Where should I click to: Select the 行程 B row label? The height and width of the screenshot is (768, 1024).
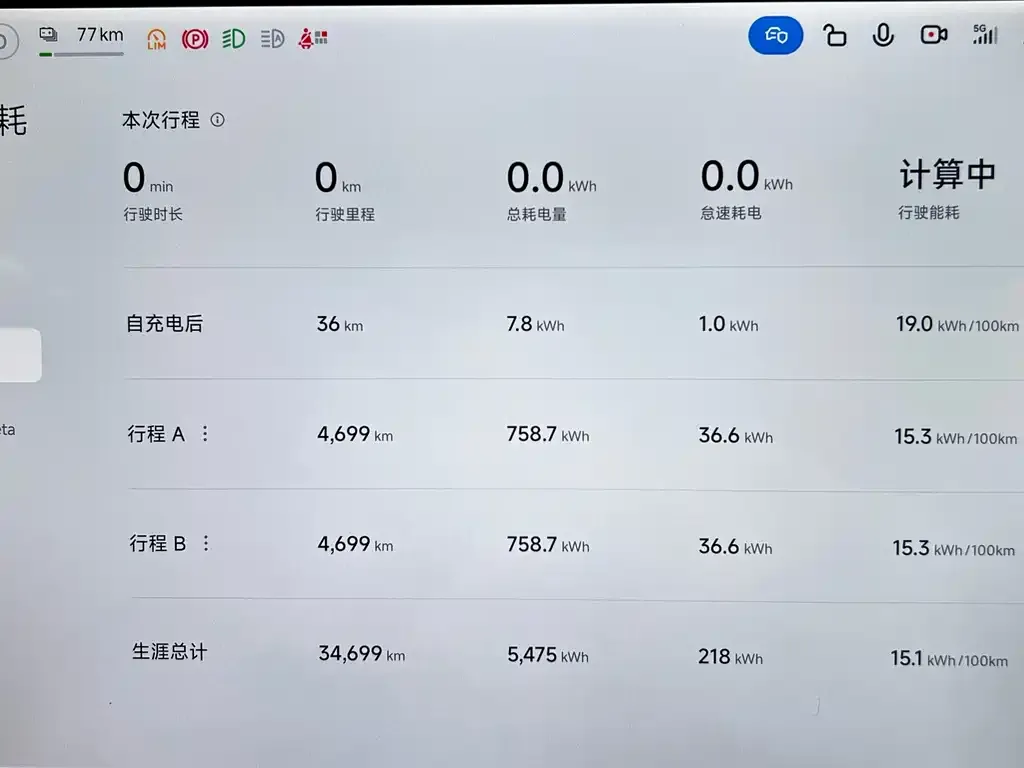[x=157, y=543]
